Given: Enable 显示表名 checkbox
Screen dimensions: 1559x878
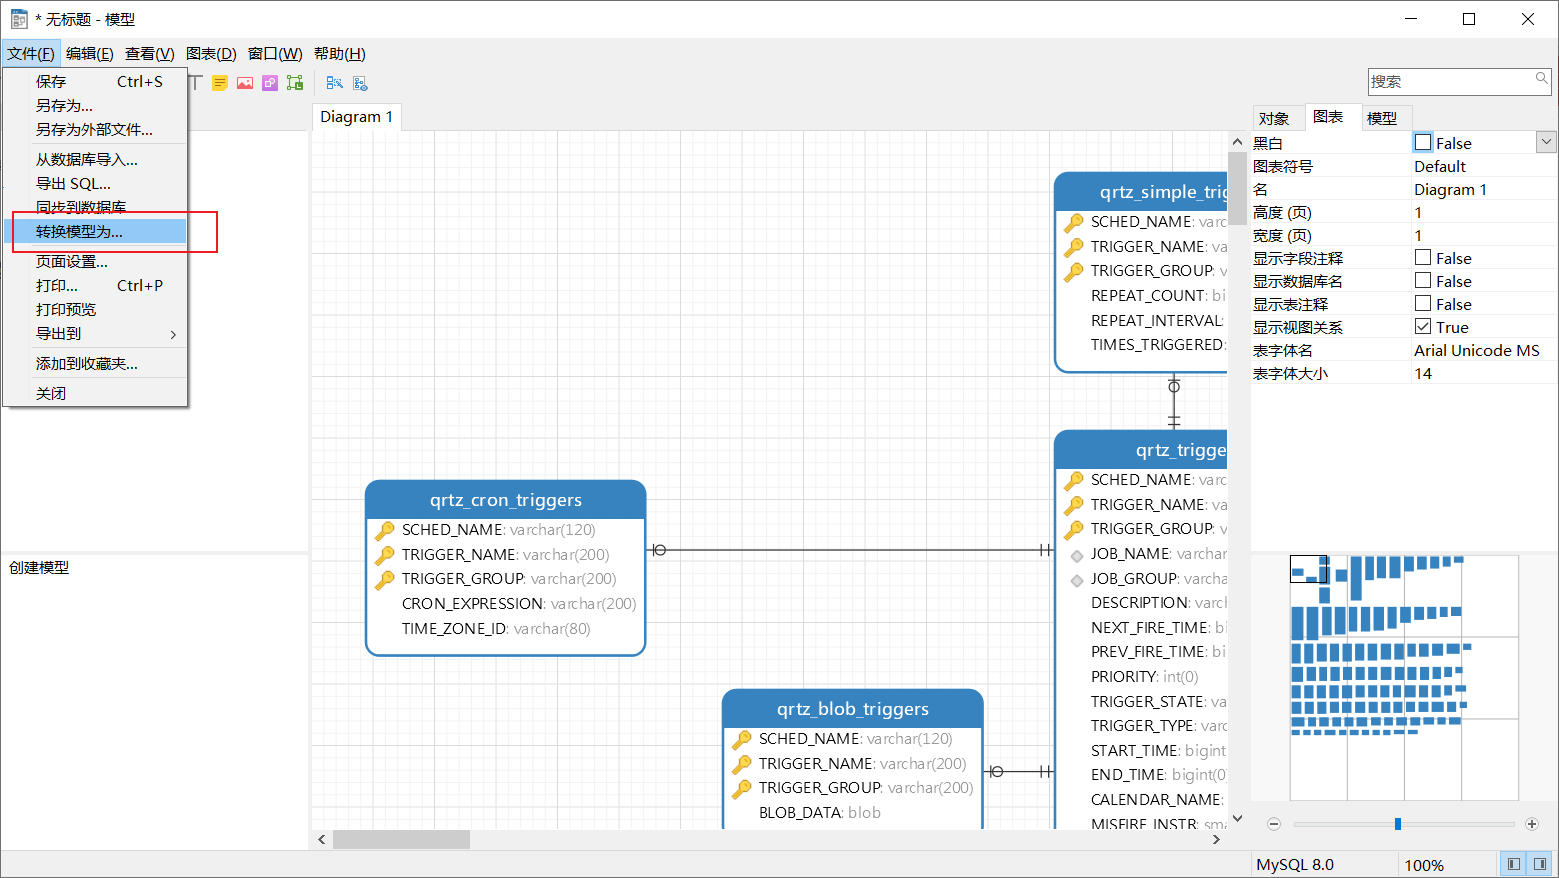Looking at the screenshot, I should point(1423,303).
